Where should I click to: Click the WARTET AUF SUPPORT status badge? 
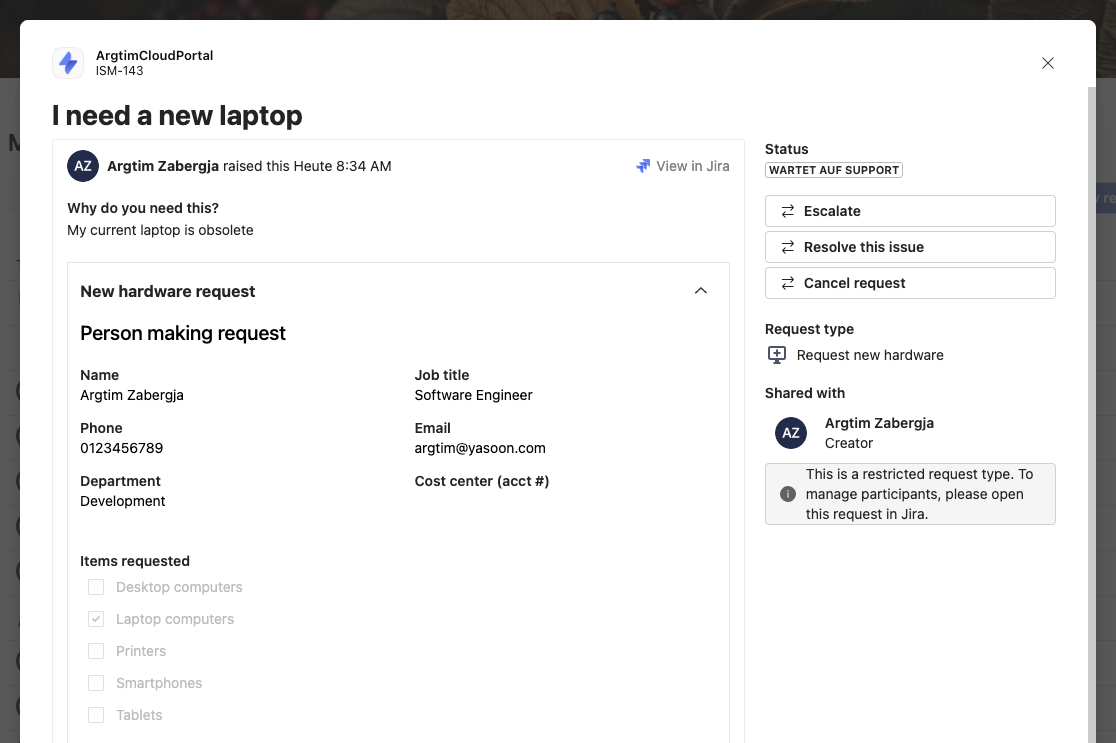(x=833, y=170)
